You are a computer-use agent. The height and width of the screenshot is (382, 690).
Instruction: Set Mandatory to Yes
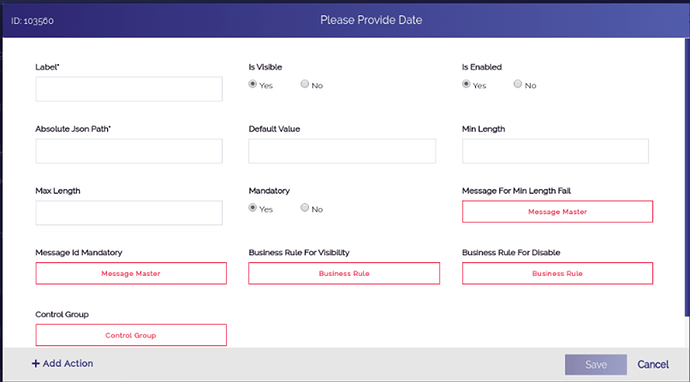253,207
